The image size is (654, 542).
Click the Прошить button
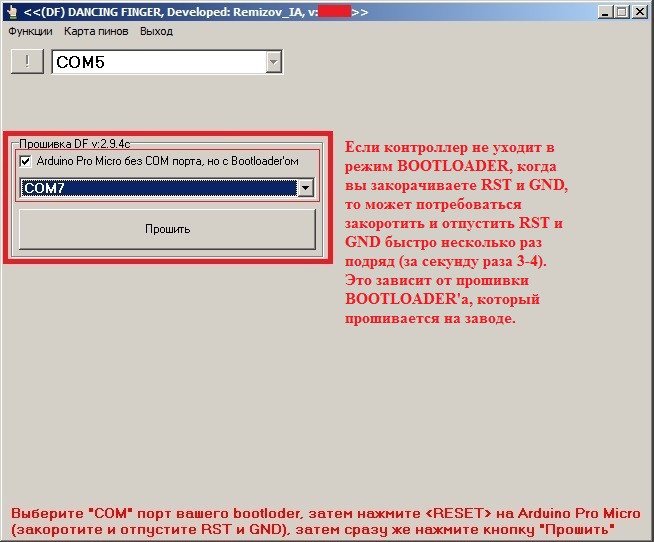pyautogui.click(x=167, y=229)
